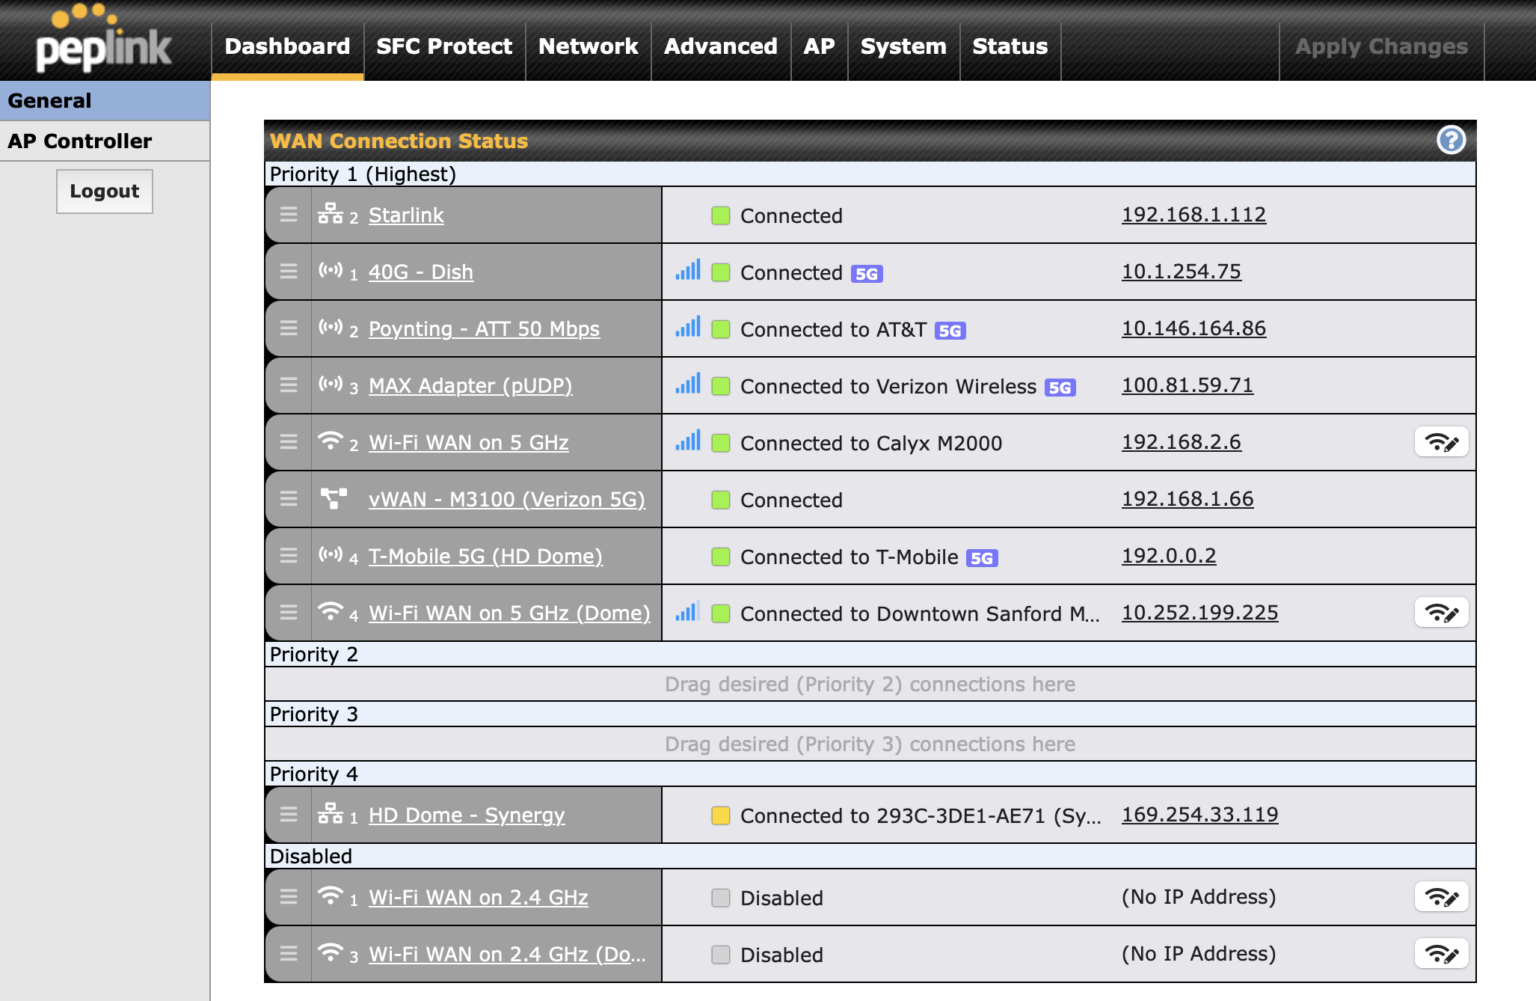Switch to the Network tab
Viewport: 1536px width, 1001px height.
[588, 46]
